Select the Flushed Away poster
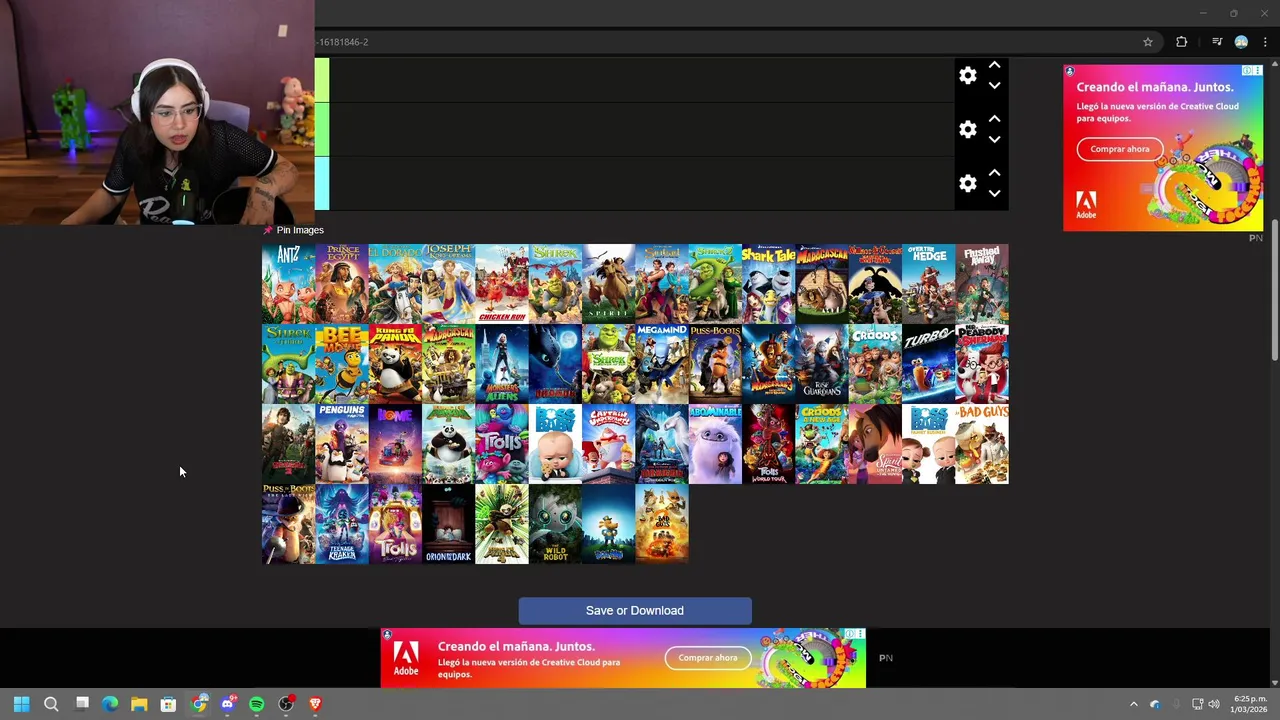The height and width of the screenshot is (720, 1280). pyautogui.click(x=982, y=284)
